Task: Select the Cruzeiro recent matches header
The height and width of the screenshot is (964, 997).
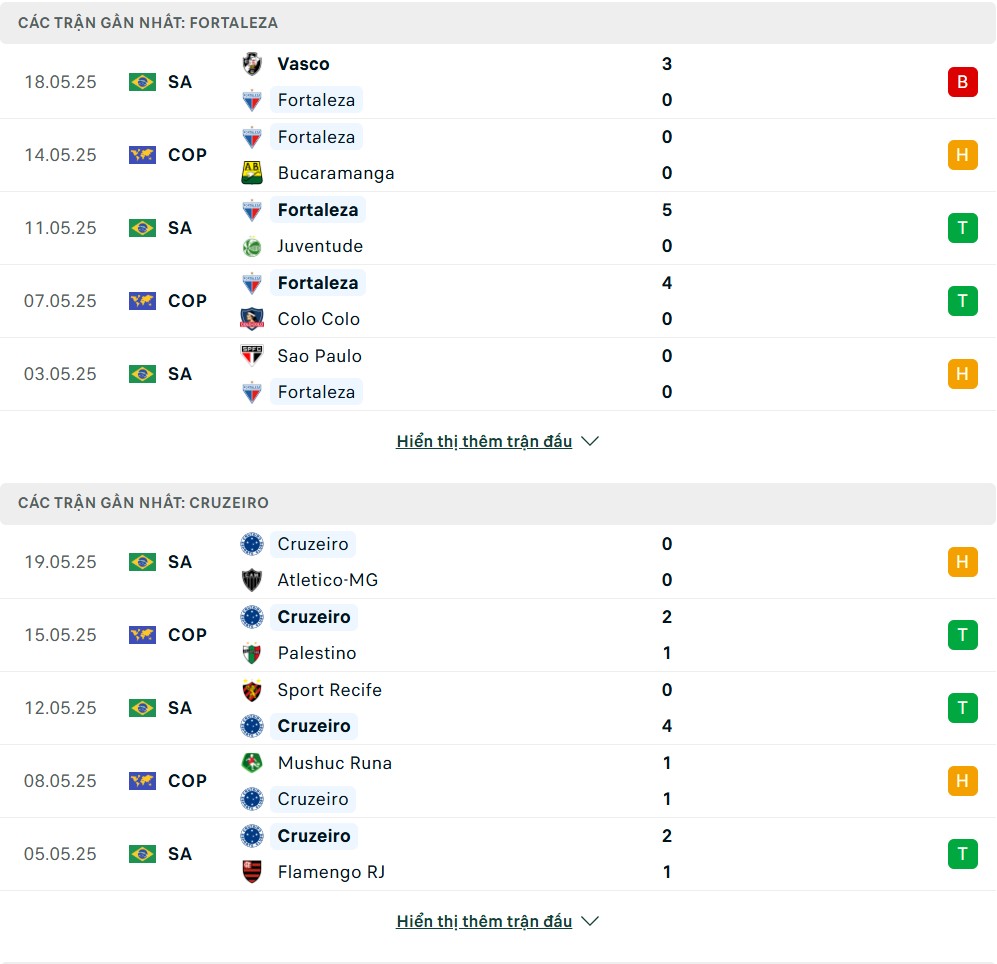Action: [498, 503]
